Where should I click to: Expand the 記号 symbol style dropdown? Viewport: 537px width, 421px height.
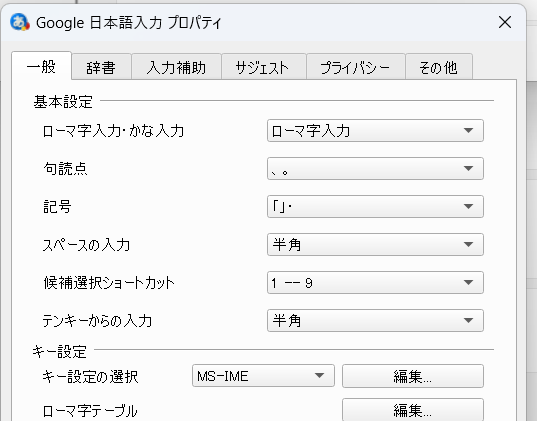[375, 207]
